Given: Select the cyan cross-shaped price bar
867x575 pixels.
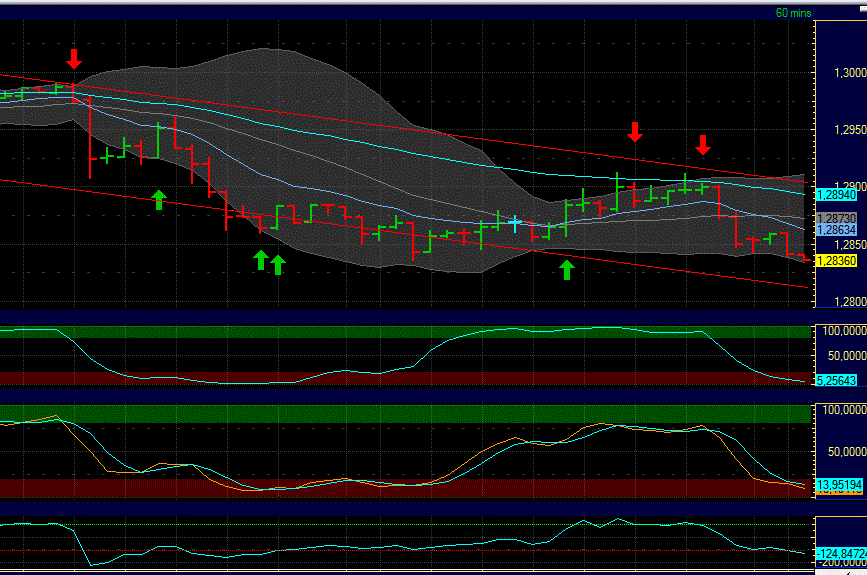Looking at the screenshot, I should (x=515, y=223).
